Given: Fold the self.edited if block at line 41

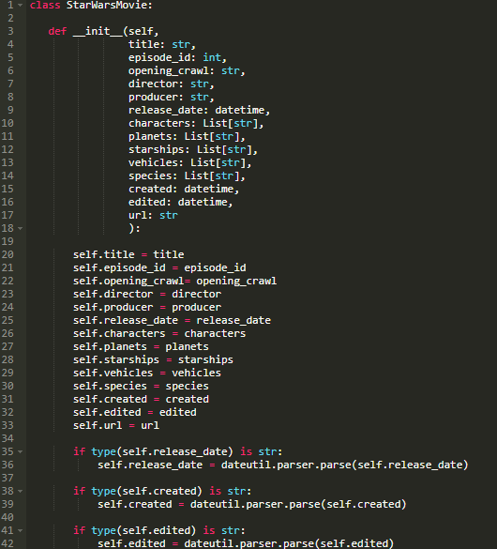Looking at the screenshot, I should [x=20, y=530].
